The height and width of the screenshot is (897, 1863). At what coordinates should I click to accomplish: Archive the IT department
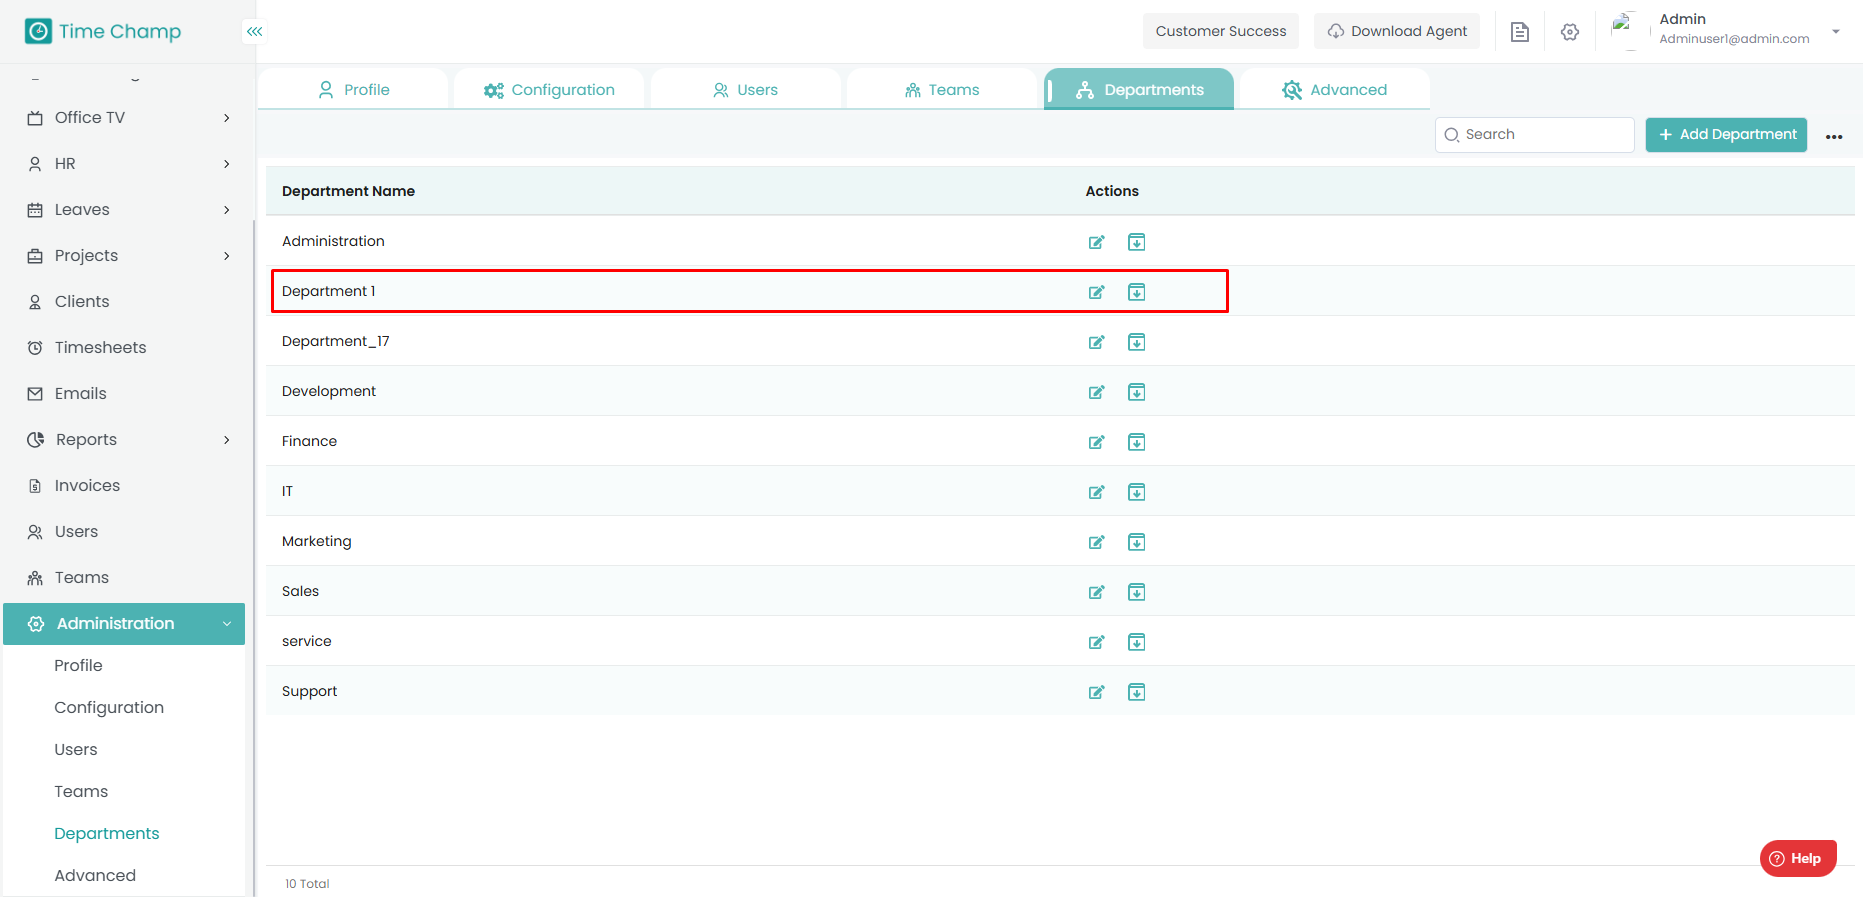click(1137, 492)
